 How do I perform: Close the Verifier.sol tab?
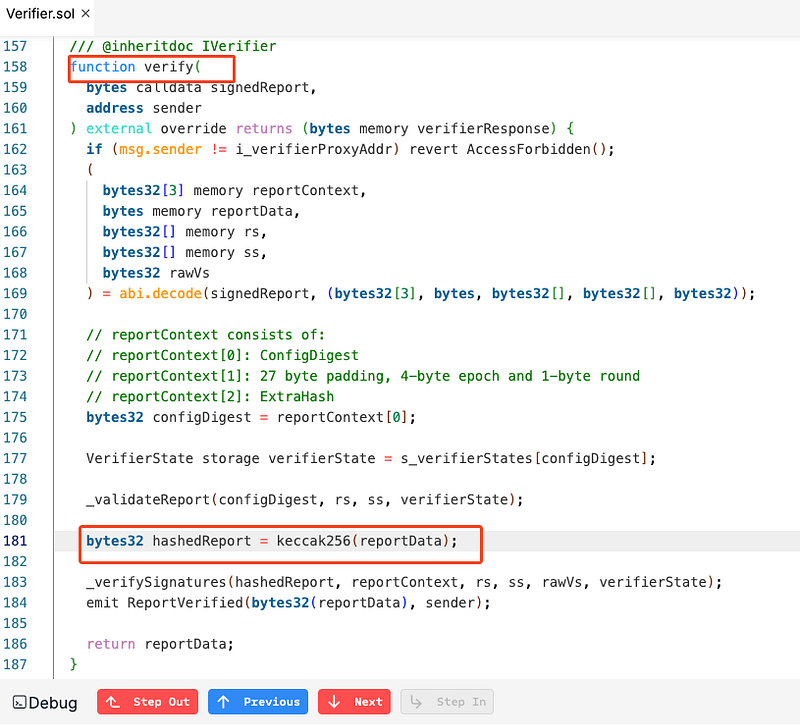[85, 14]
